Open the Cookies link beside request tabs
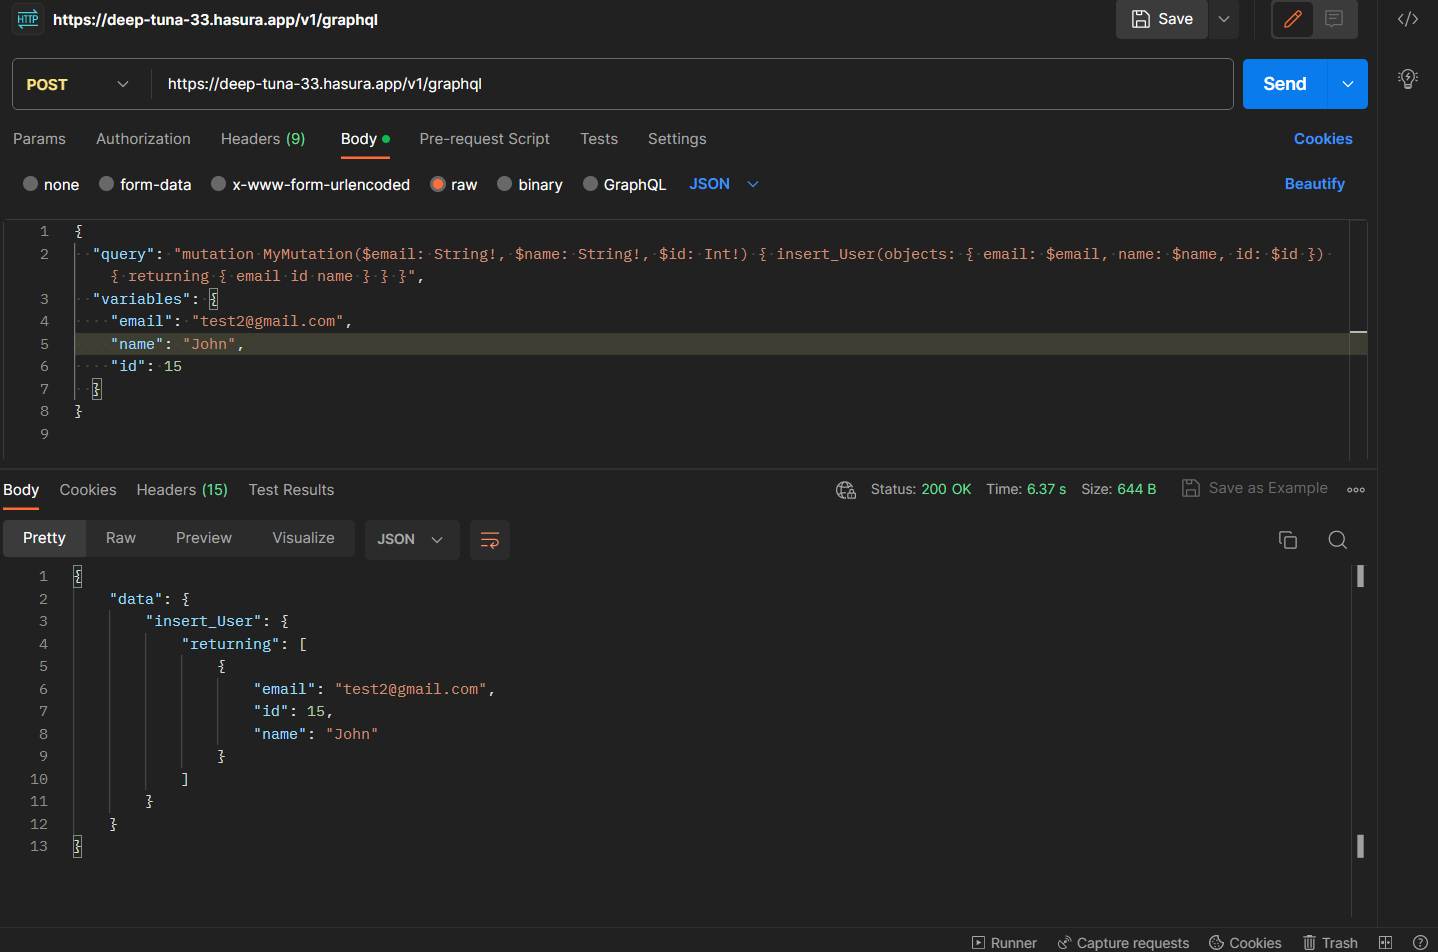The height and width of the screenshot is (952, 1438). click(x=1323, y=139)
